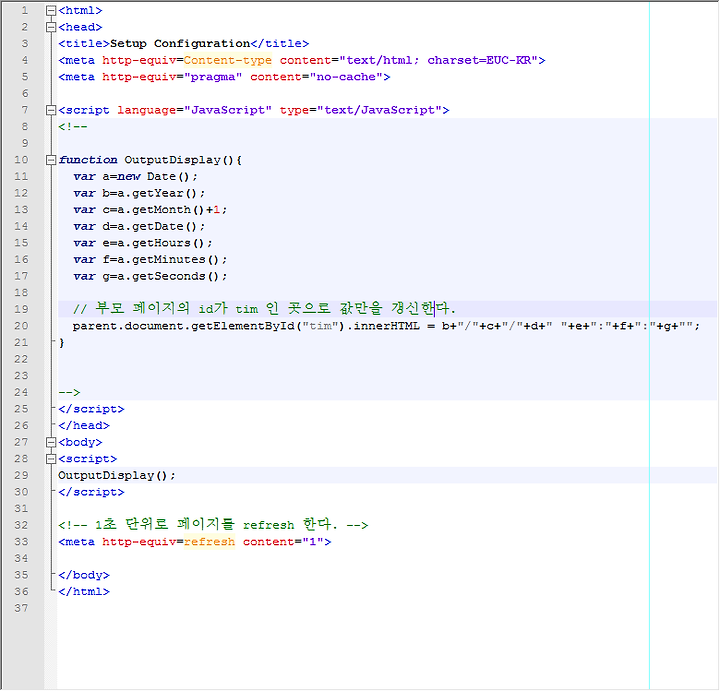Click the language="JavaScript" attribute on line 7
720x691 pixels.
pos(195,110)
